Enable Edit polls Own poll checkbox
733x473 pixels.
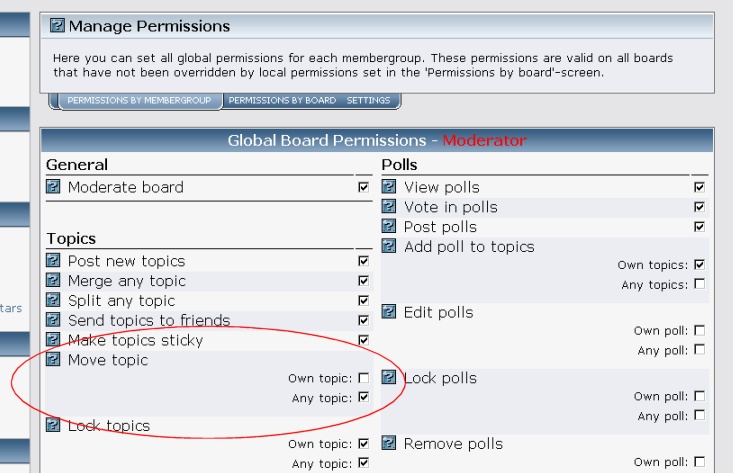point(699,330)
